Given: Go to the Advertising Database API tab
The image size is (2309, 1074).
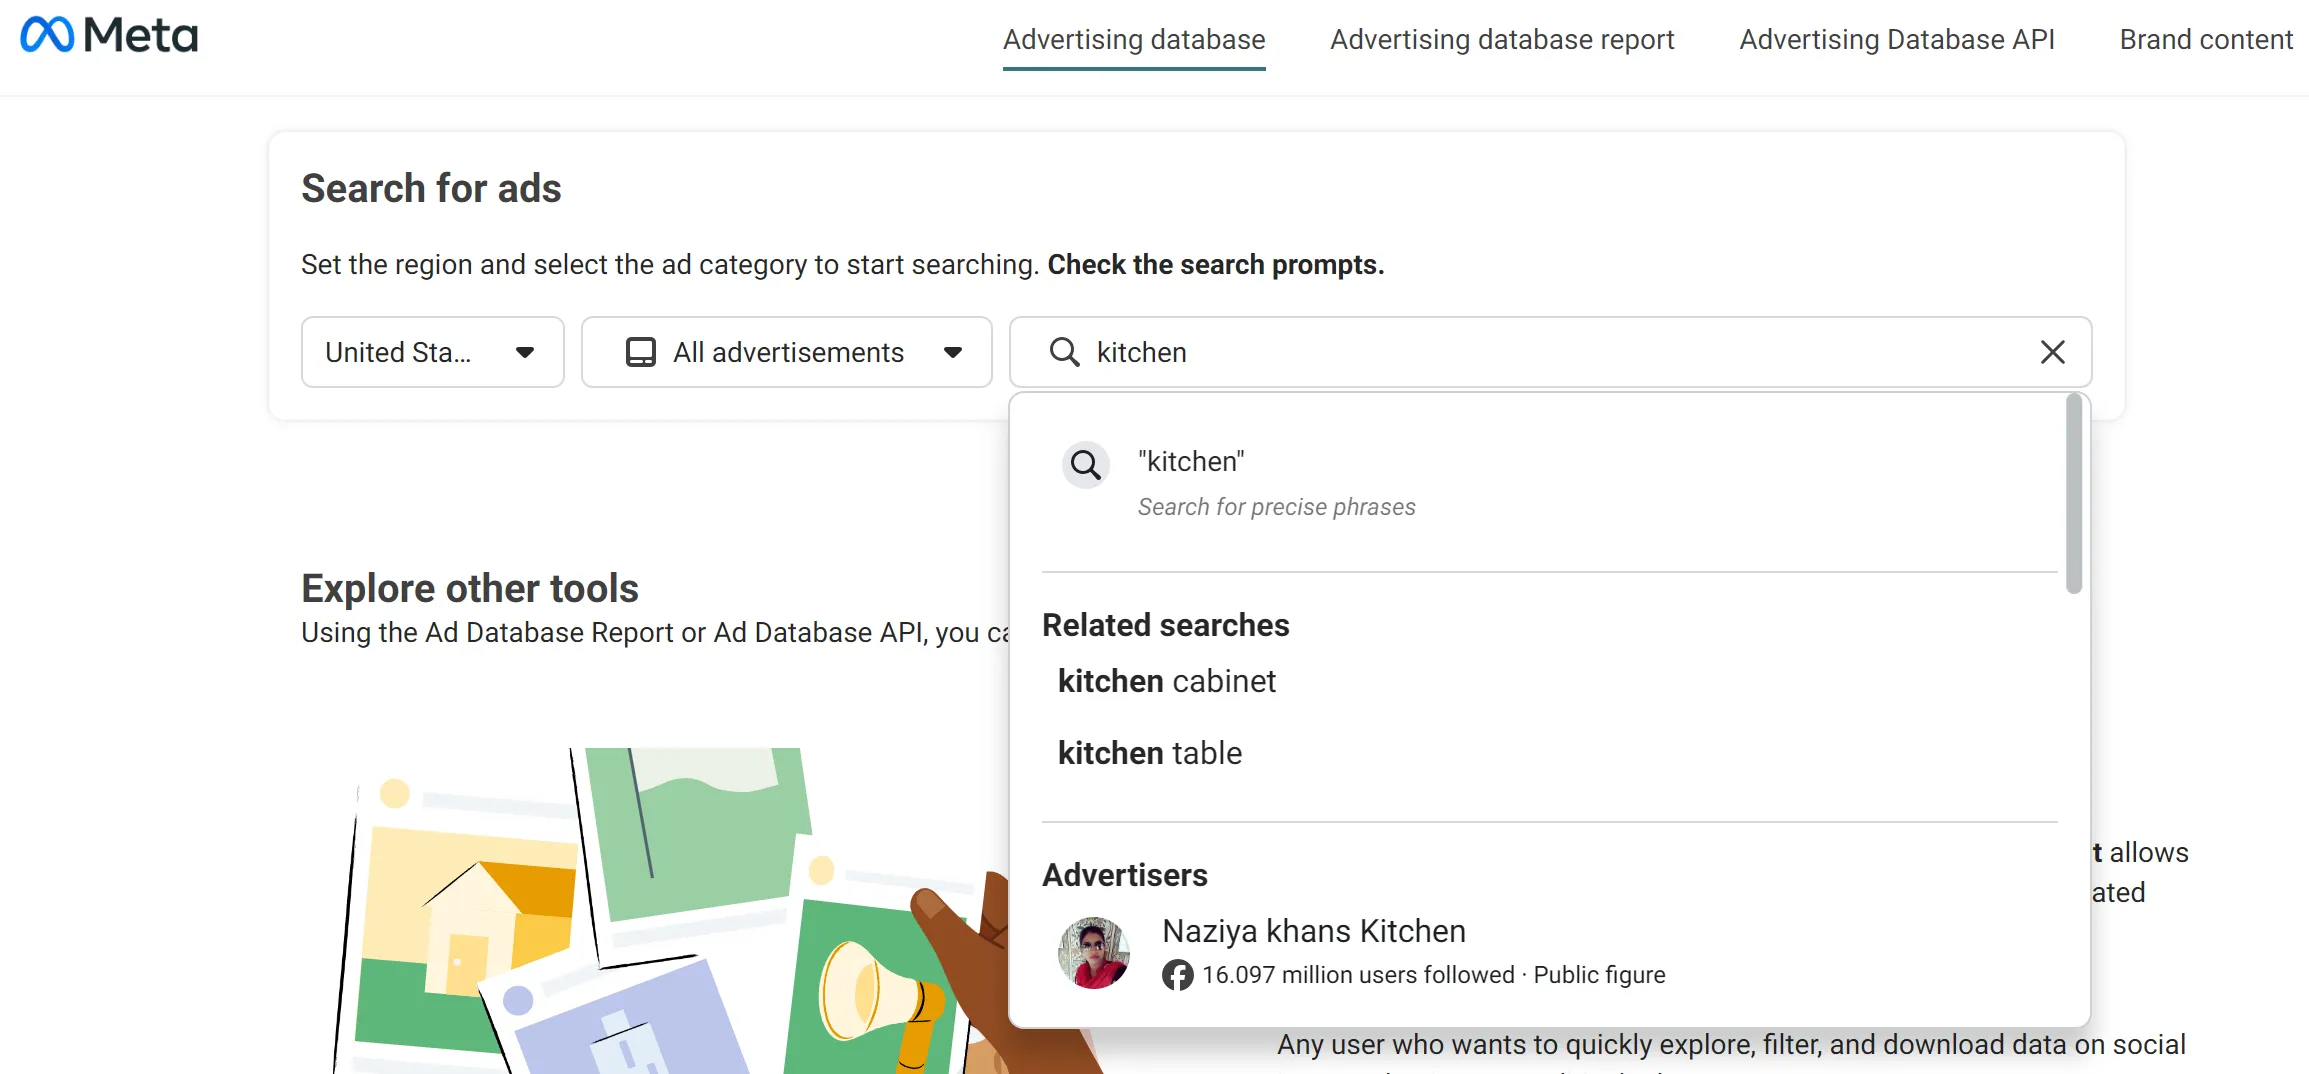Looking at the screenshot, I should [1897, 40].
